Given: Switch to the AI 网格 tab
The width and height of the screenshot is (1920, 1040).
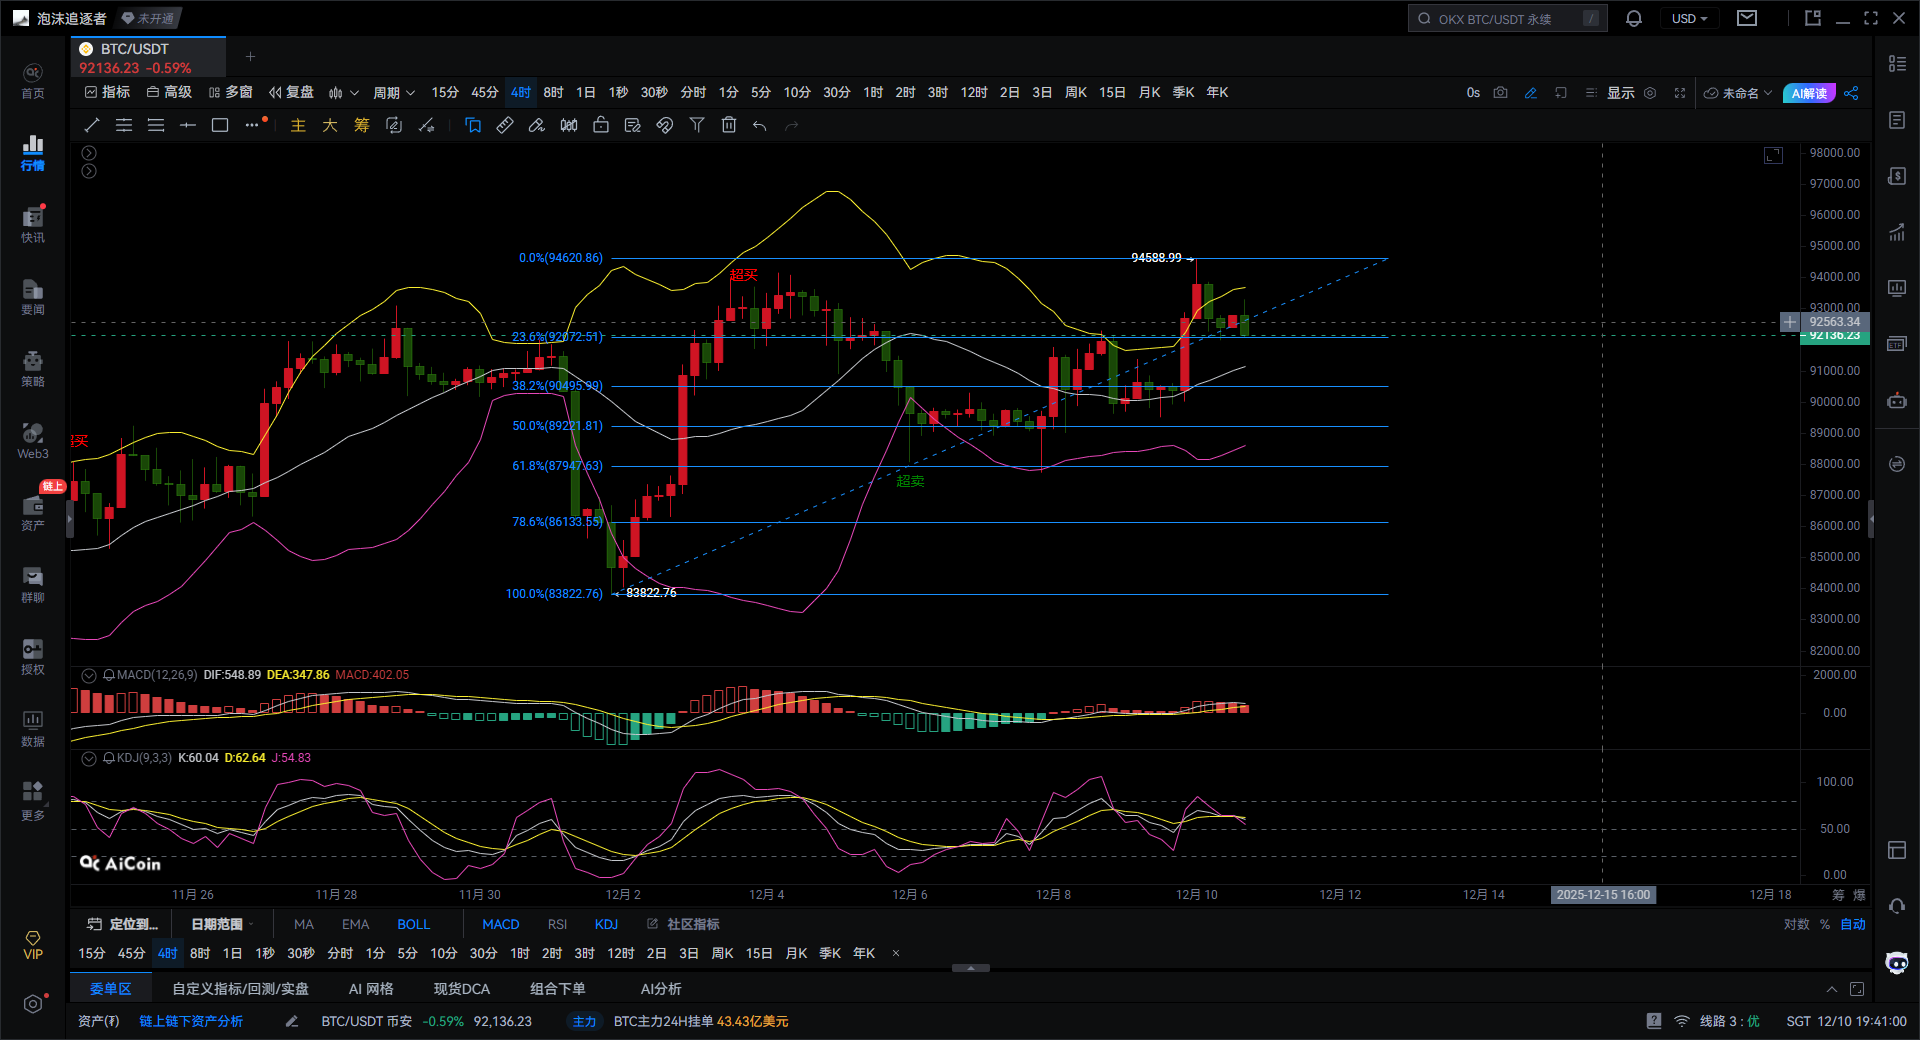Looking at the screenshot, I should (370, 989).
